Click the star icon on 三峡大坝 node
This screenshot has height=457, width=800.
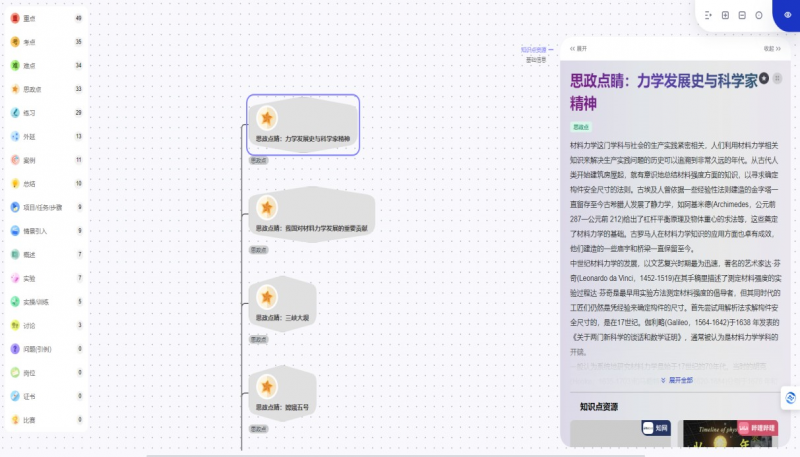pos(267,296)
